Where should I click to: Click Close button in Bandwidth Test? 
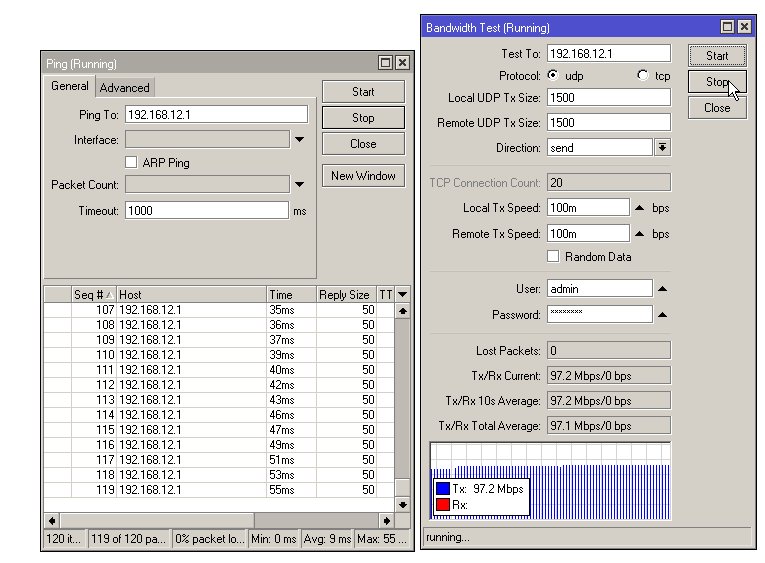pos(717,107)
